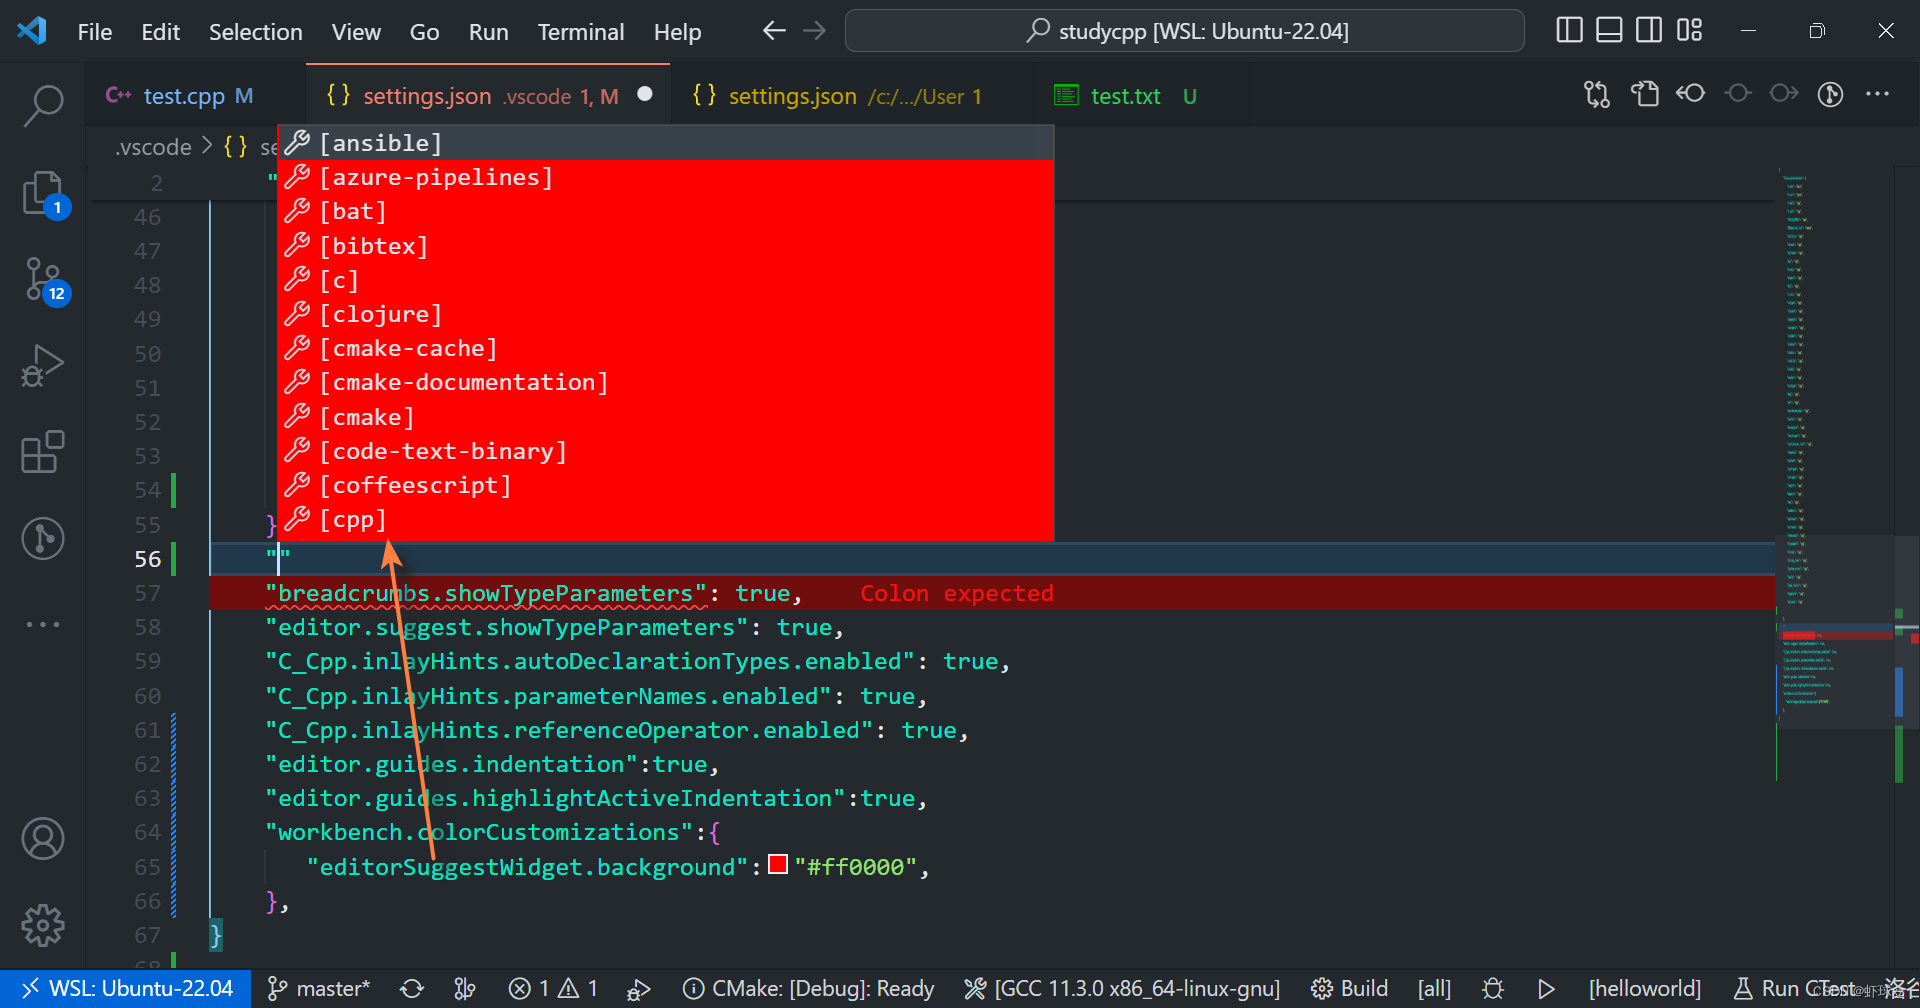Viewport: 1920px width, 1008px height.
Task: Go forward with the right arrow
Action: pos(815,31)
